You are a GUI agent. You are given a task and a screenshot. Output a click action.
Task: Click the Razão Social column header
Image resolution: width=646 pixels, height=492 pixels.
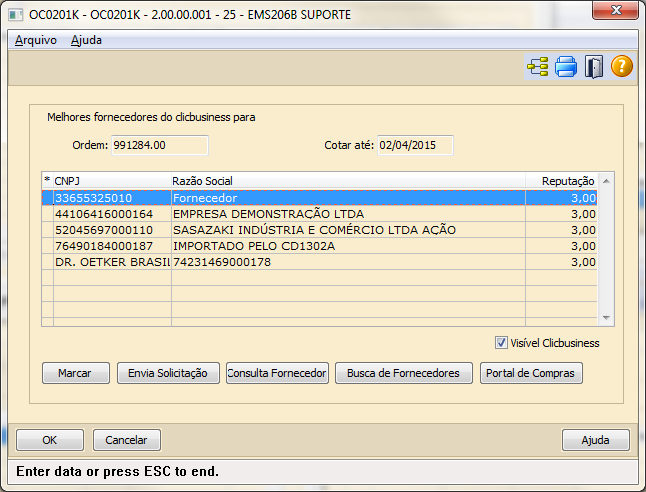coord(348,181)
